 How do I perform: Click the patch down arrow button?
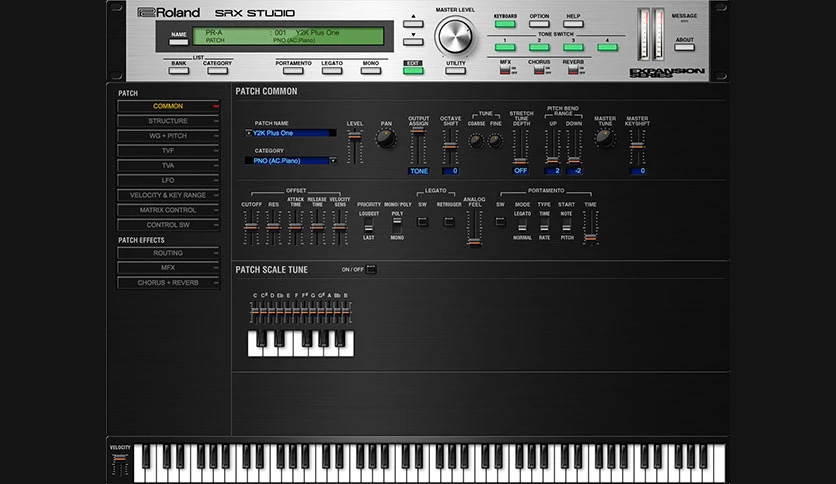[413, 42]
